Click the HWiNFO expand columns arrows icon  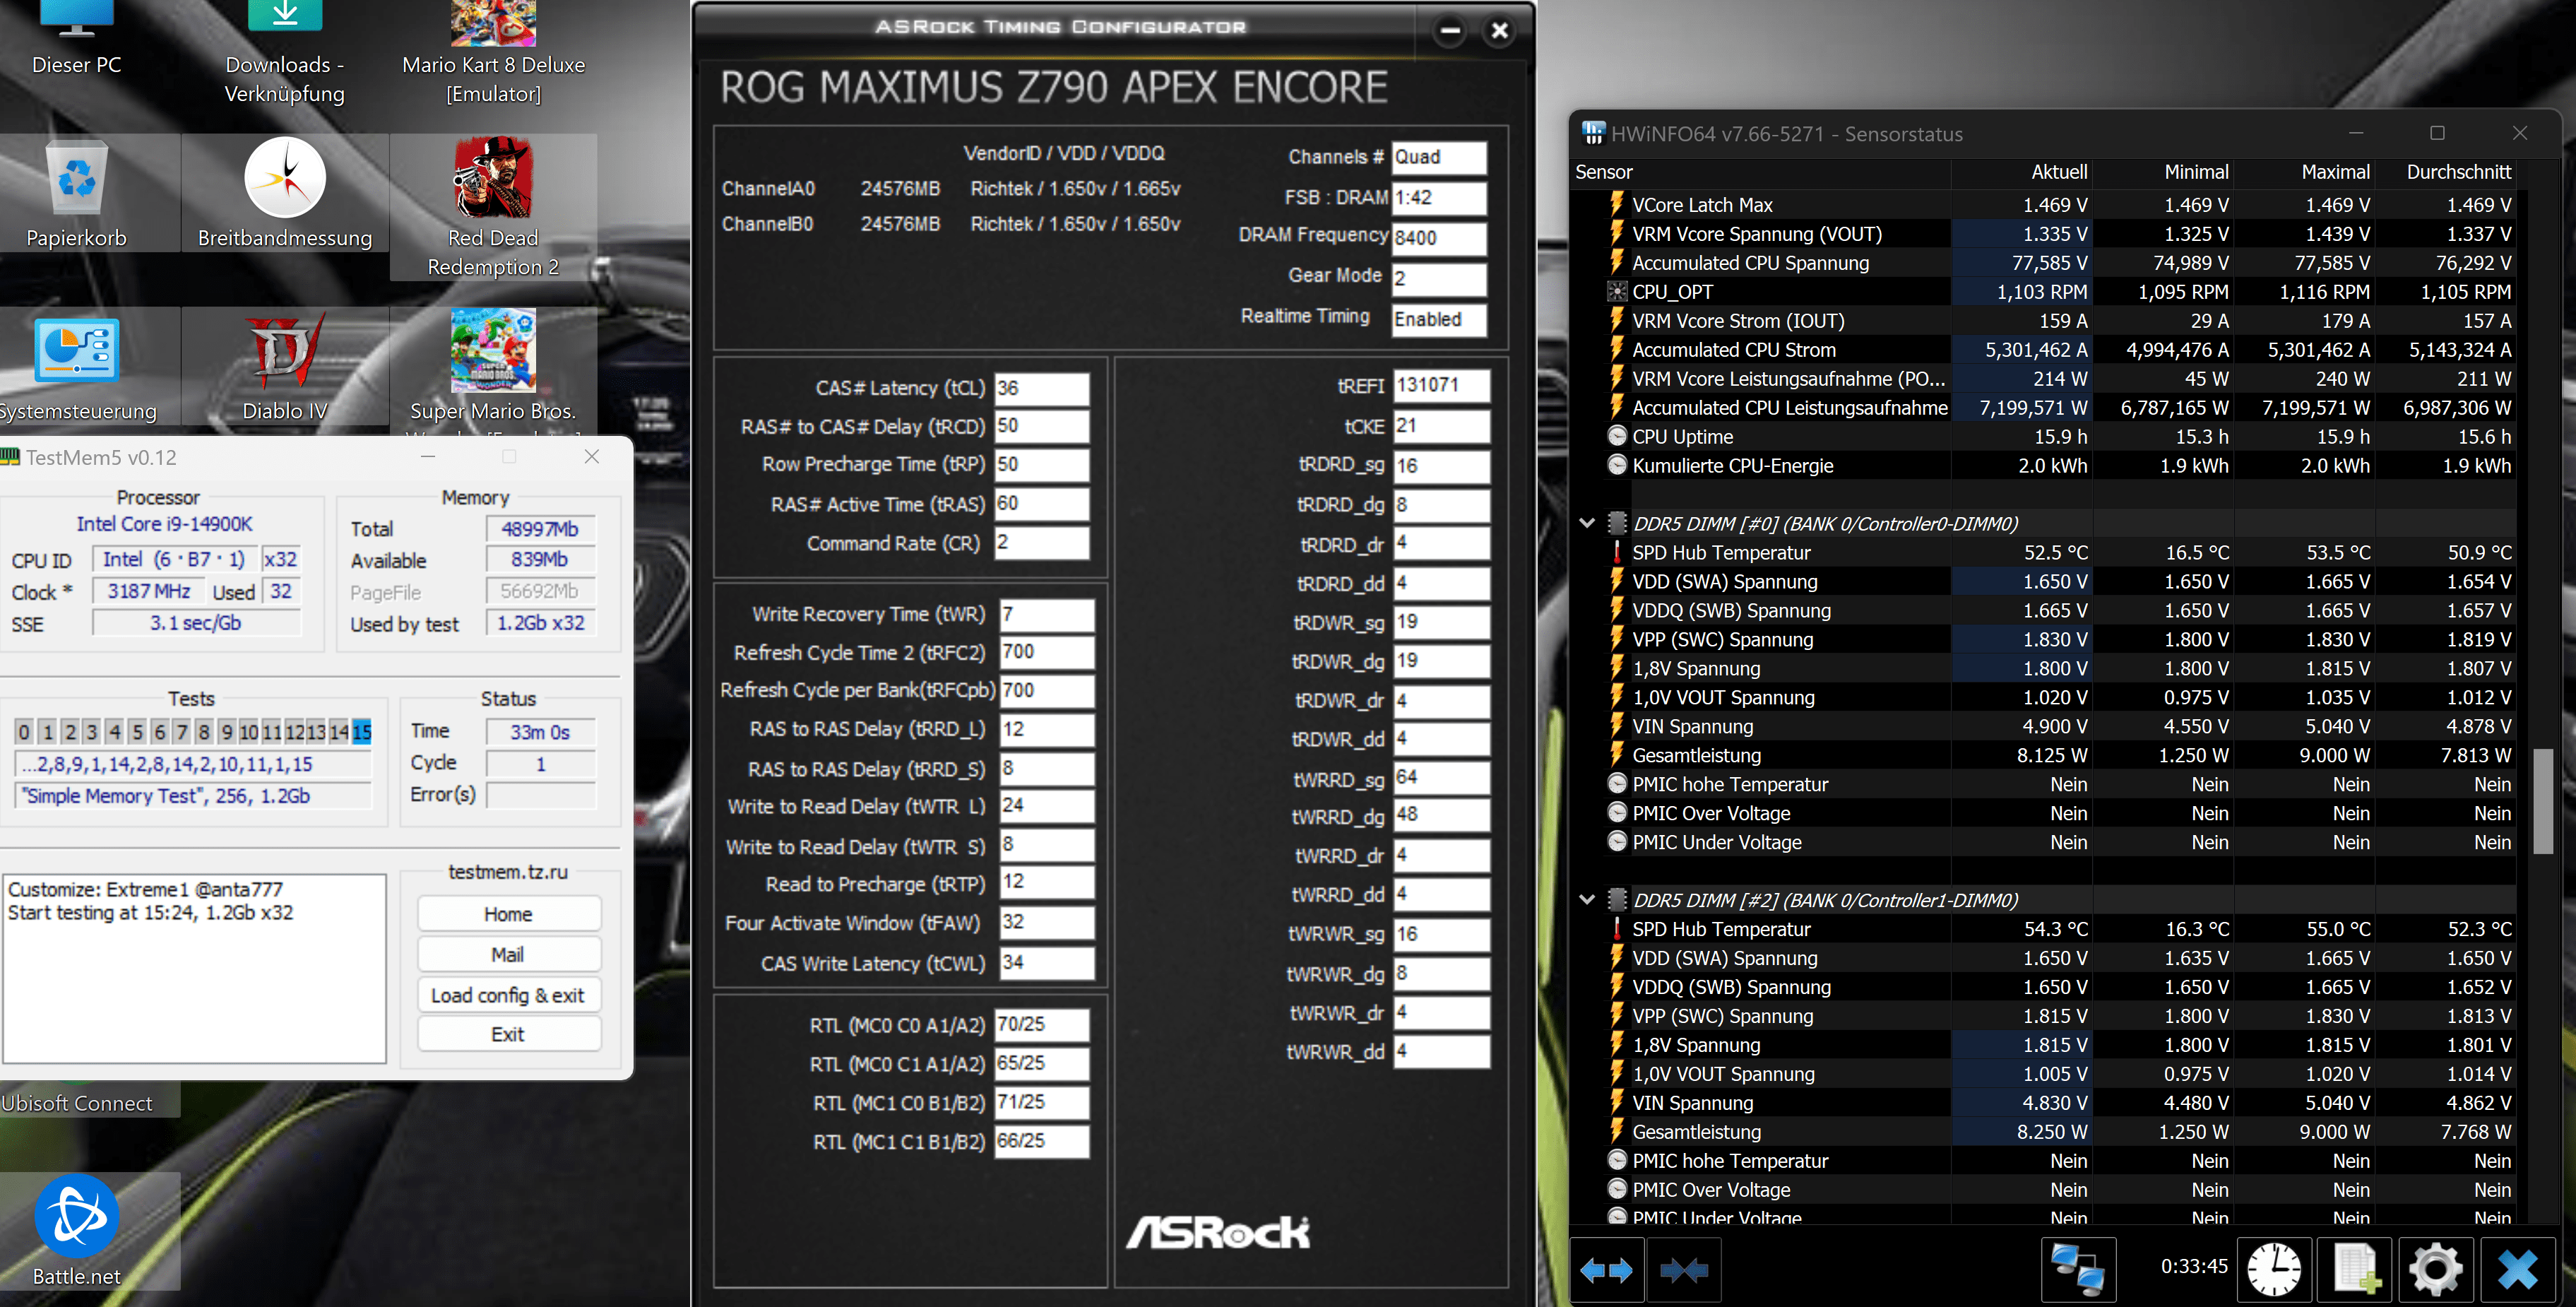(x=1606, y=1270)
